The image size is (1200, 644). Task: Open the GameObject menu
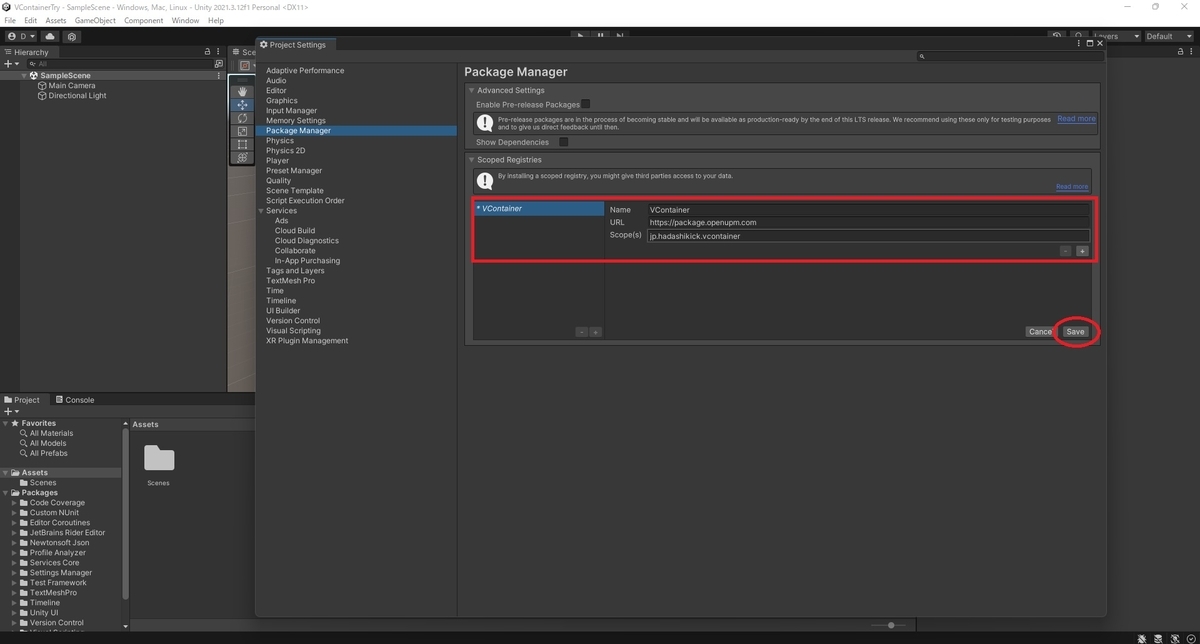[x=95, y=20]
